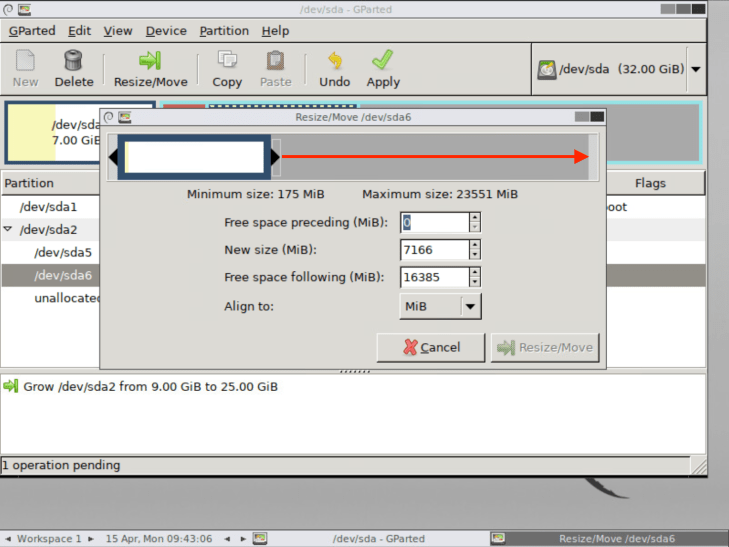729x547 pixels.
Task: Decrease New size value
Action: tap(474, 255)
